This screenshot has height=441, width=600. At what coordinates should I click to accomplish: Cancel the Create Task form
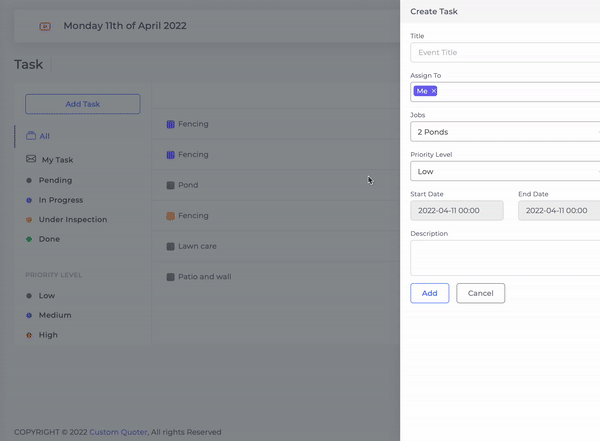pos(480,293)
